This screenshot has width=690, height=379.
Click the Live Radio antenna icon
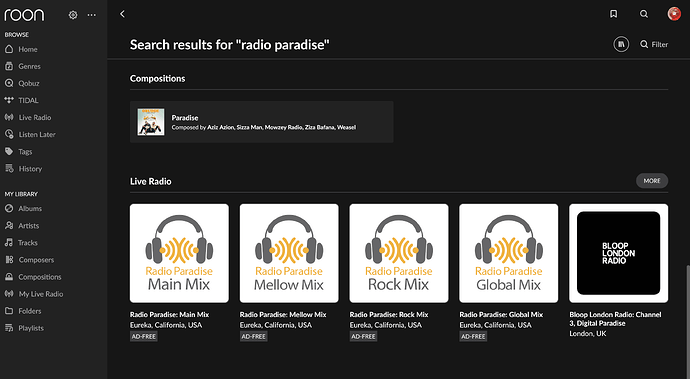pos(9,117)
